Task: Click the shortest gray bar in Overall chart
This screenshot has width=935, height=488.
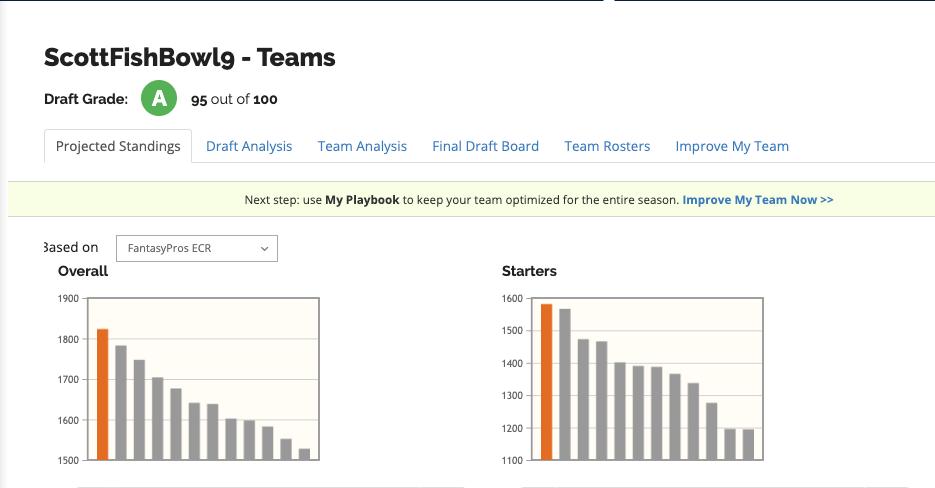Action: tap(304, 454)
